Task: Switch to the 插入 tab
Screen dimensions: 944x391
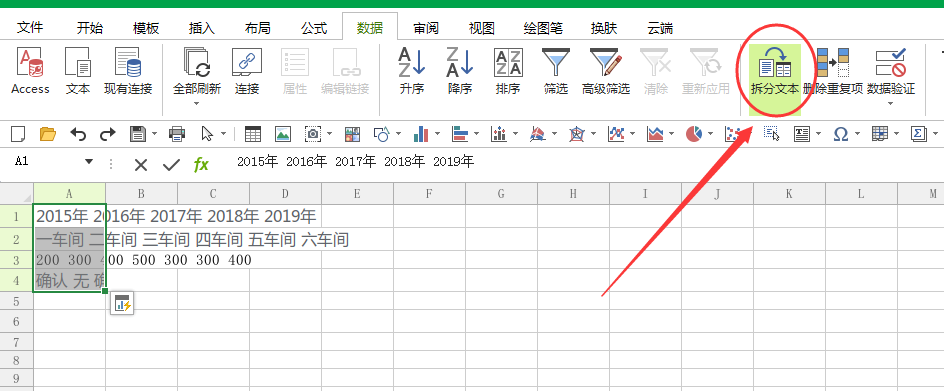Action: point(202,28)
